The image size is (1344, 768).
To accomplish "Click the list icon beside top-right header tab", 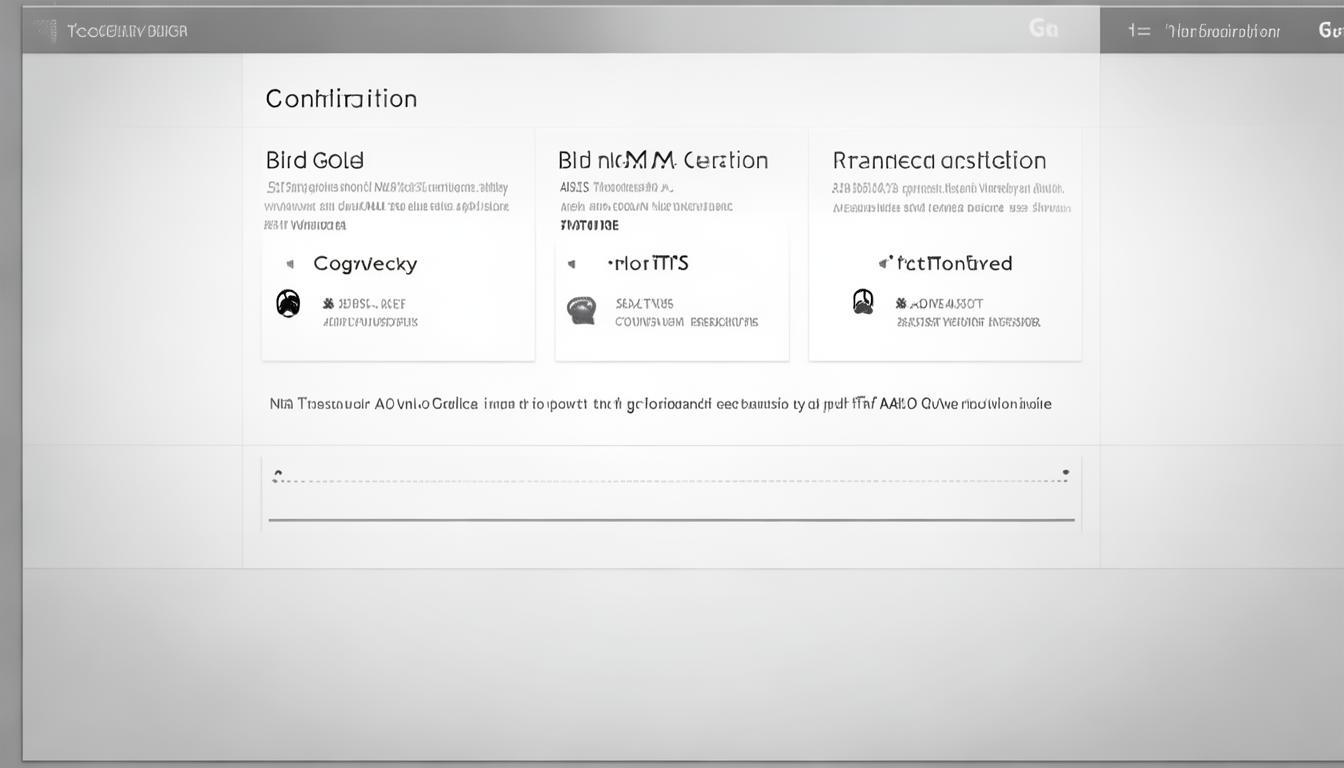I will click(1139, 31).
